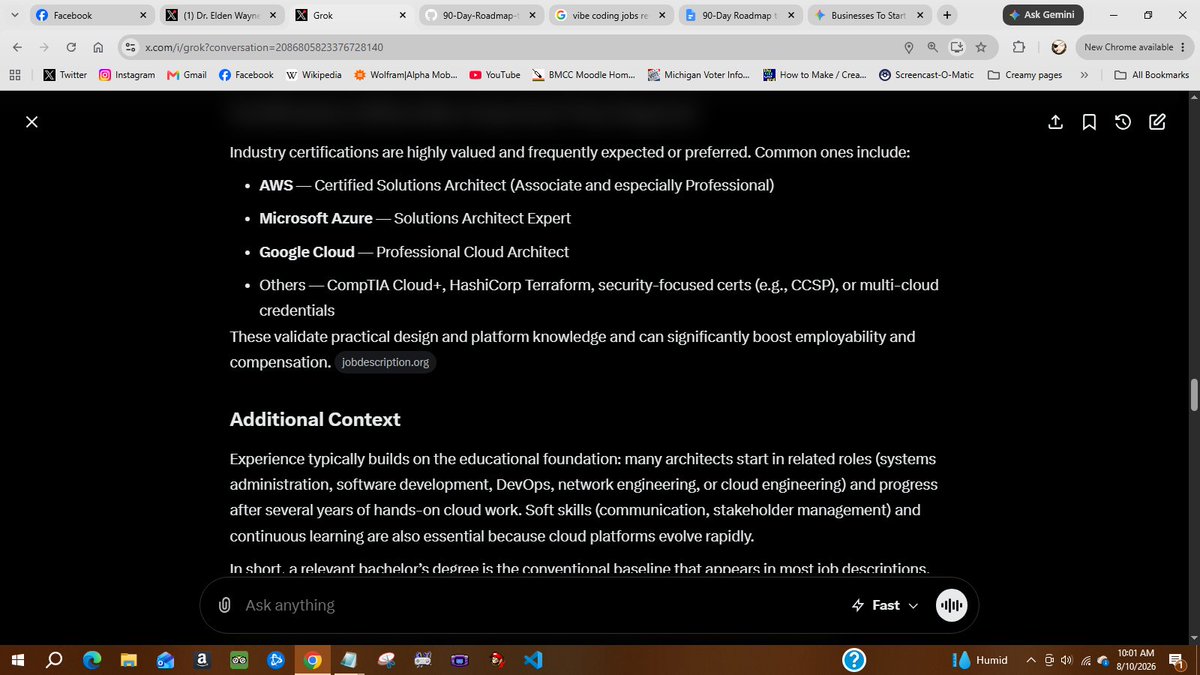Switch to the vibe coding jobs Google tab
Image resolution: width=1200 pixels, height=675 pixels.
coord(611,15)
